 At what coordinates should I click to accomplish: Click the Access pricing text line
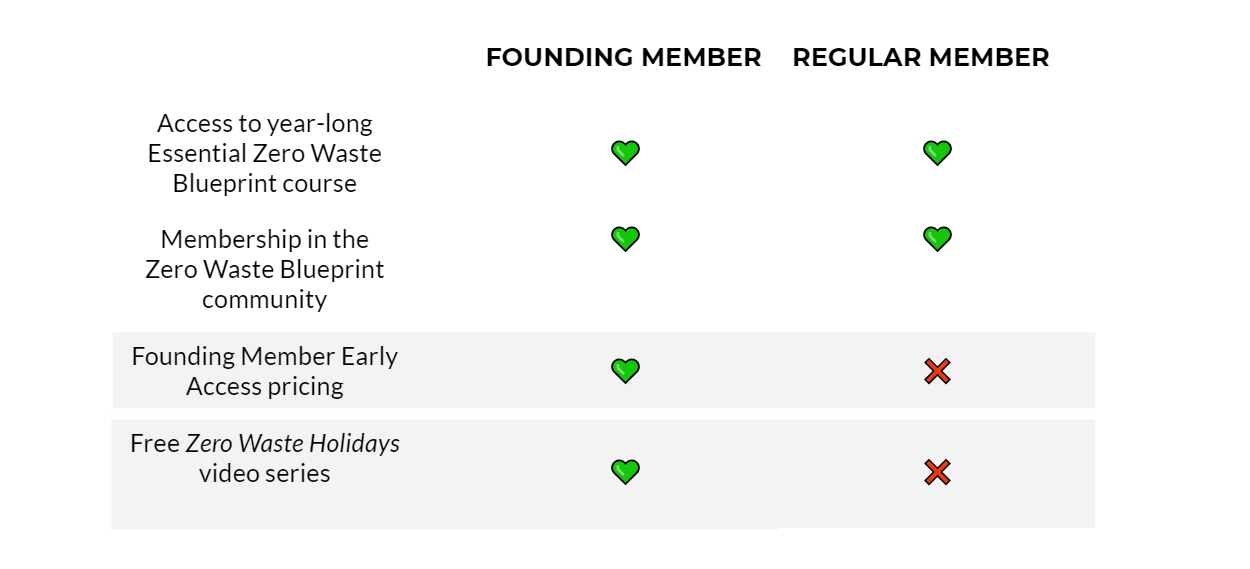pos(265,387)
